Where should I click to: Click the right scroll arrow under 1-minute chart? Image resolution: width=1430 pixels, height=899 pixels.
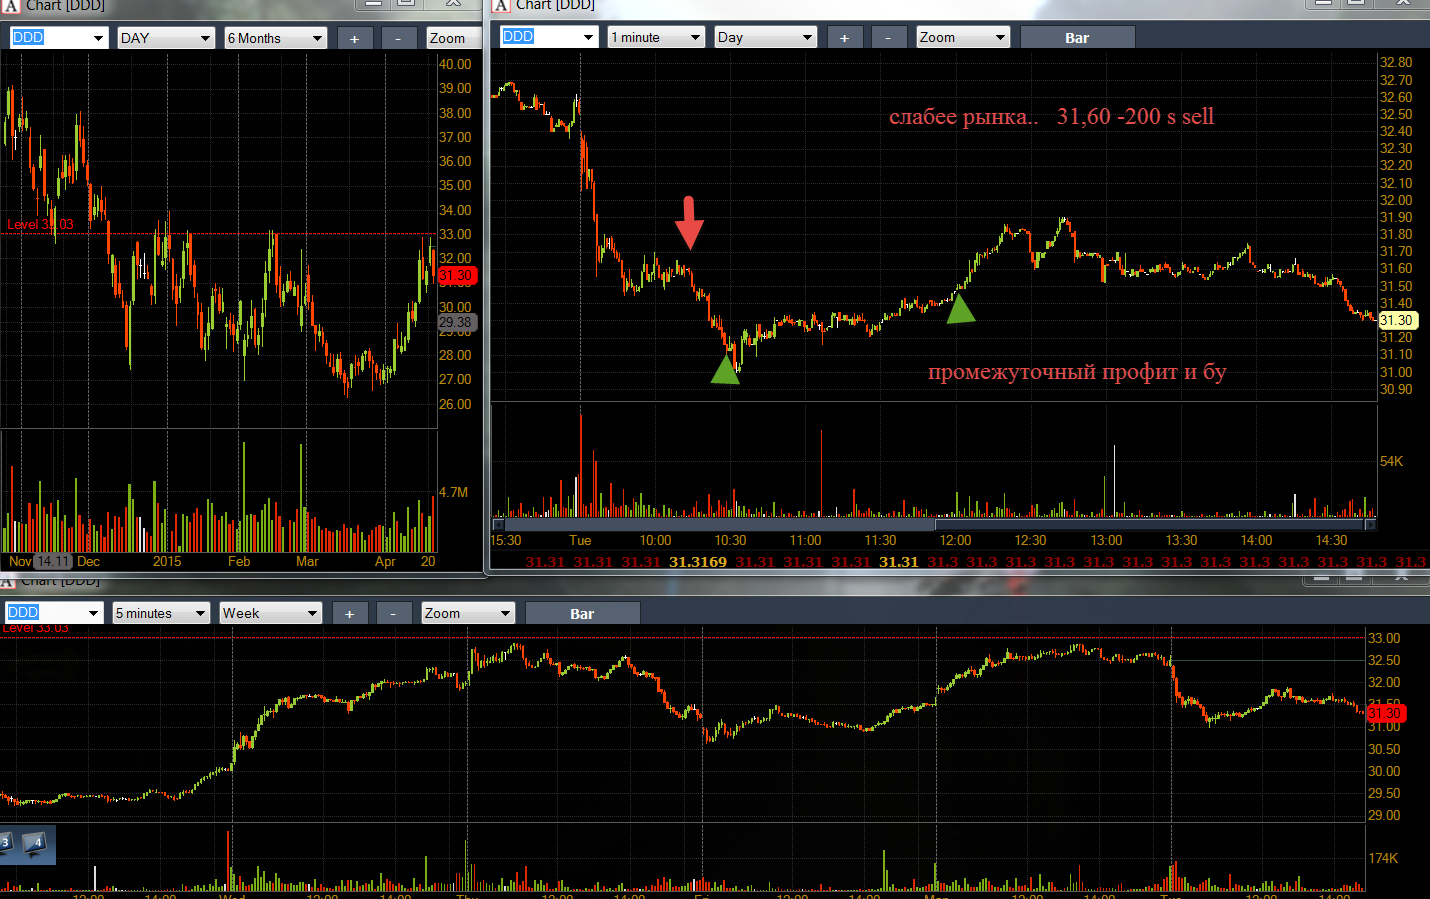(1370, 524)
